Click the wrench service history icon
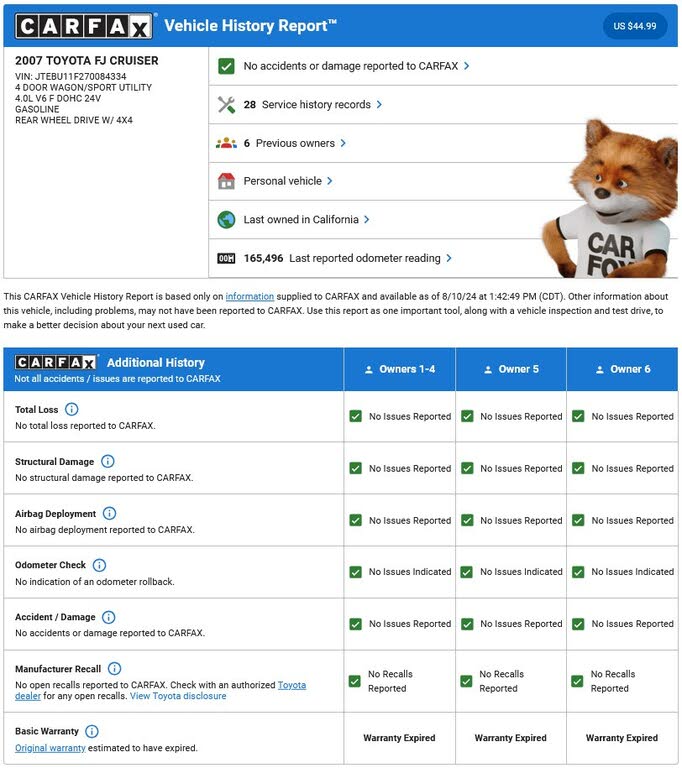 [226, 104]
